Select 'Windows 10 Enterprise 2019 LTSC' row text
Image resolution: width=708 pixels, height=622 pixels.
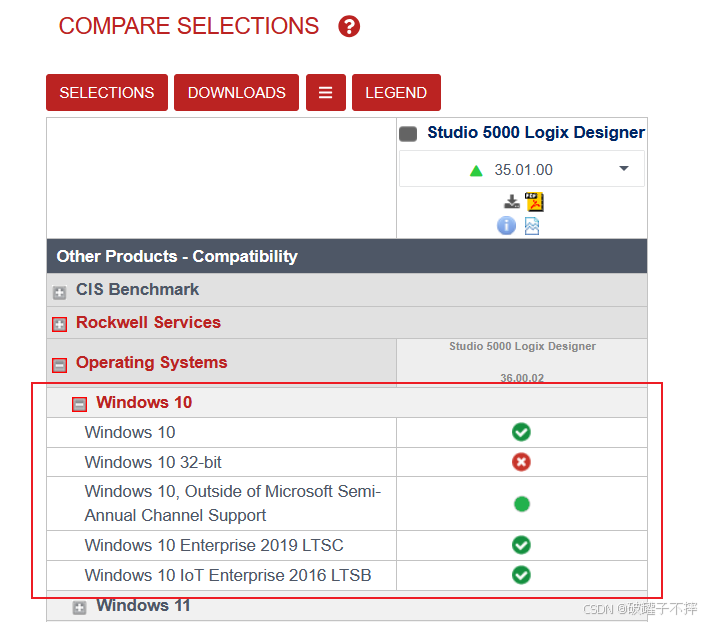tap(214, 545)
